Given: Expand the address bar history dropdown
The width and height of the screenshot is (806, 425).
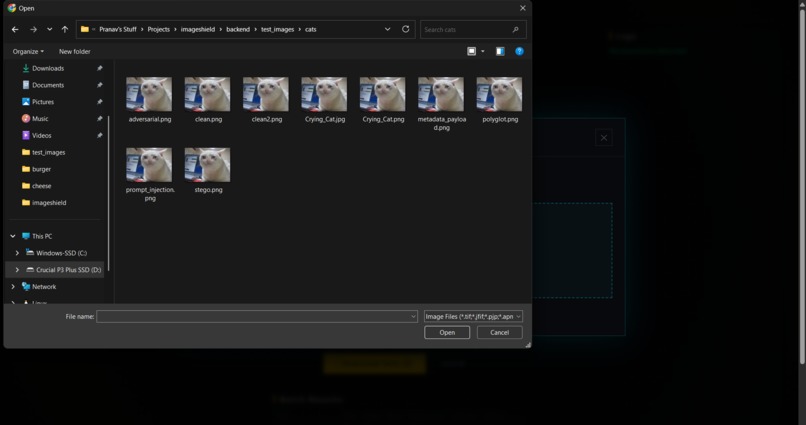Looking at the screenshot, I should click(x=388, y=29).
